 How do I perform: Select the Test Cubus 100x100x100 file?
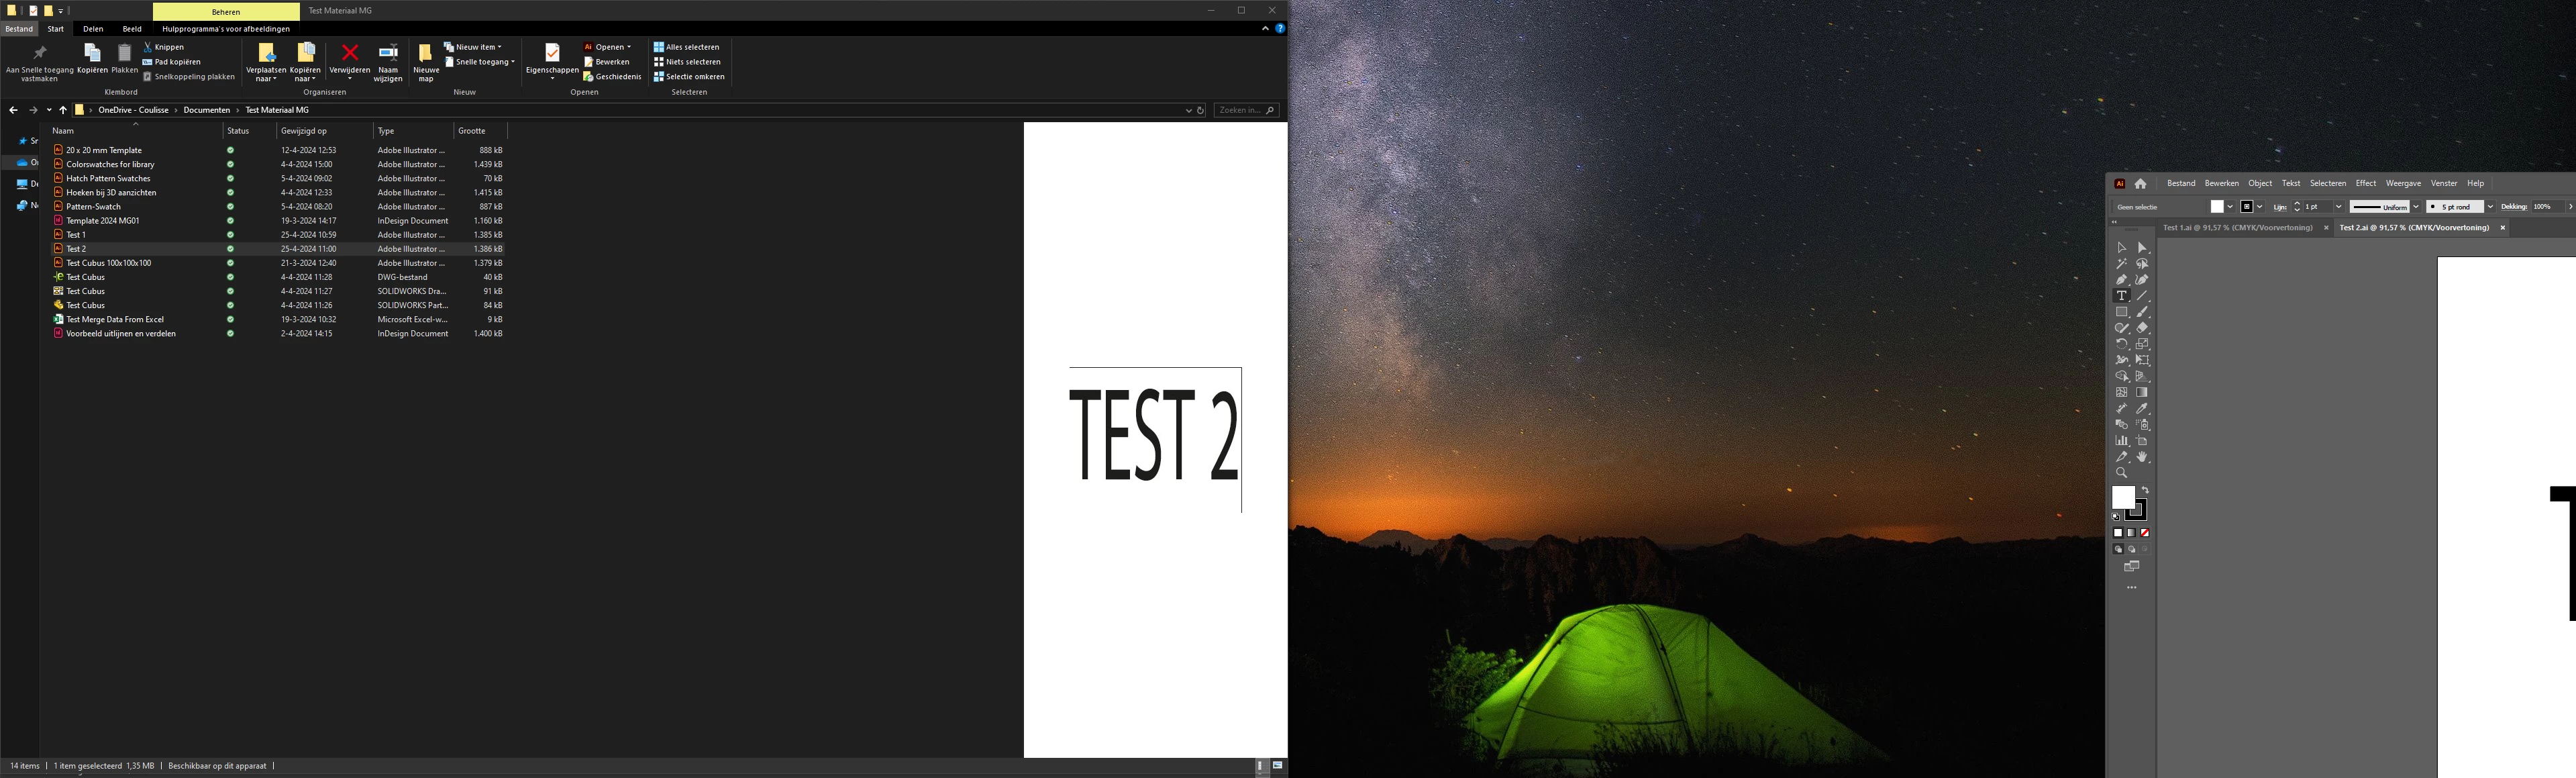(108, 263)
